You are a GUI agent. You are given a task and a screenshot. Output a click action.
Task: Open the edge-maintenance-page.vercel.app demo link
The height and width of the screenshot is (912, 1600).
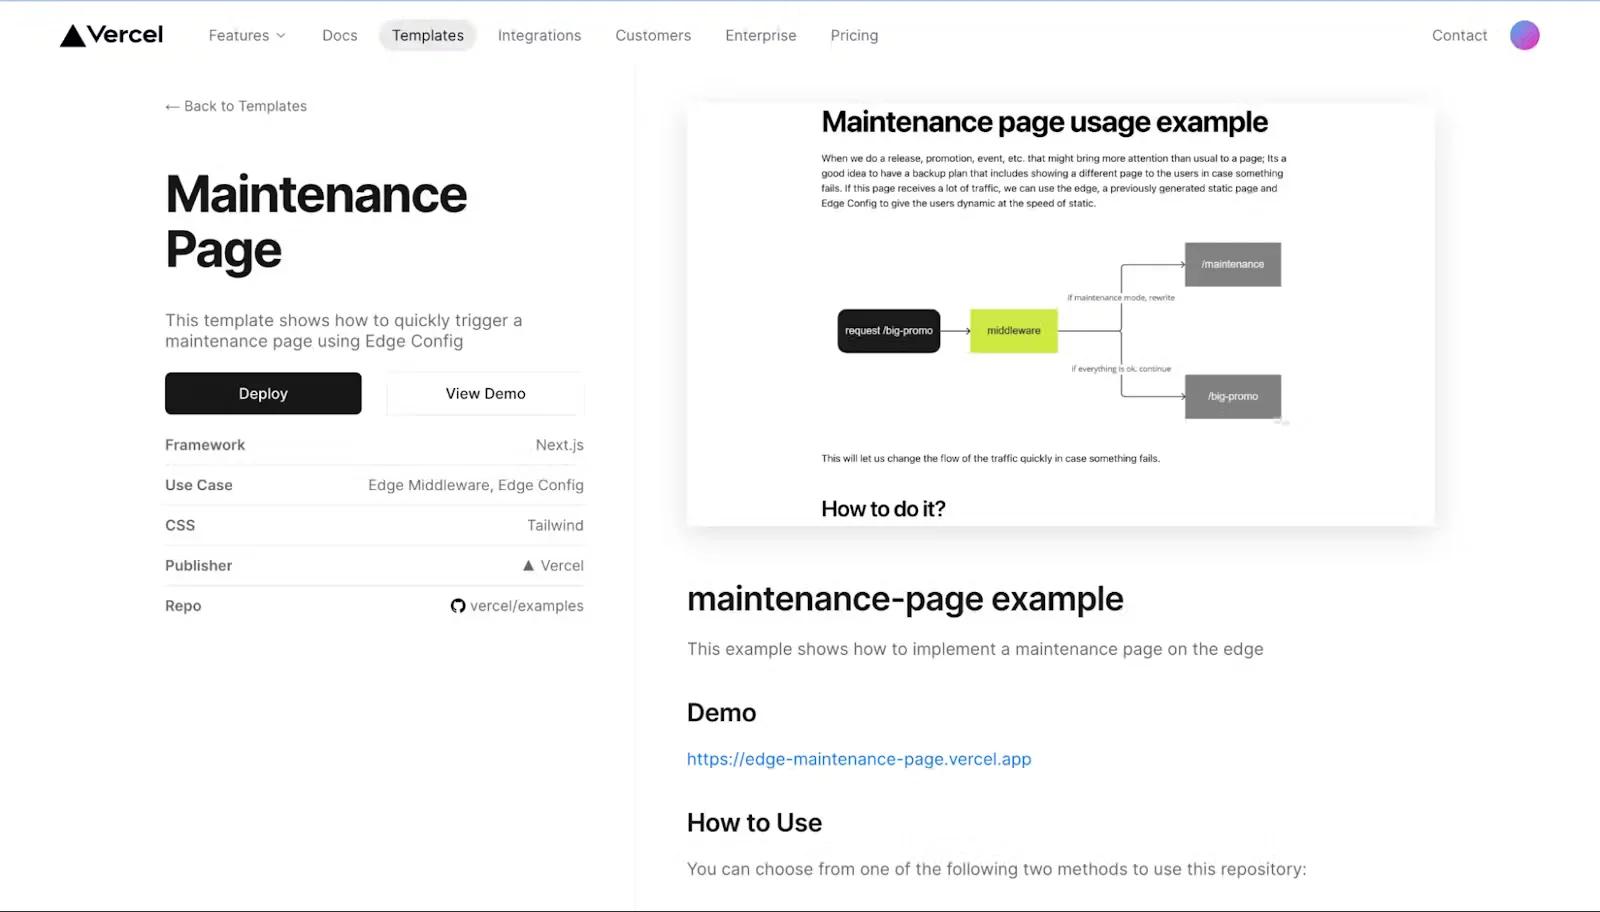tap(859, 759)
